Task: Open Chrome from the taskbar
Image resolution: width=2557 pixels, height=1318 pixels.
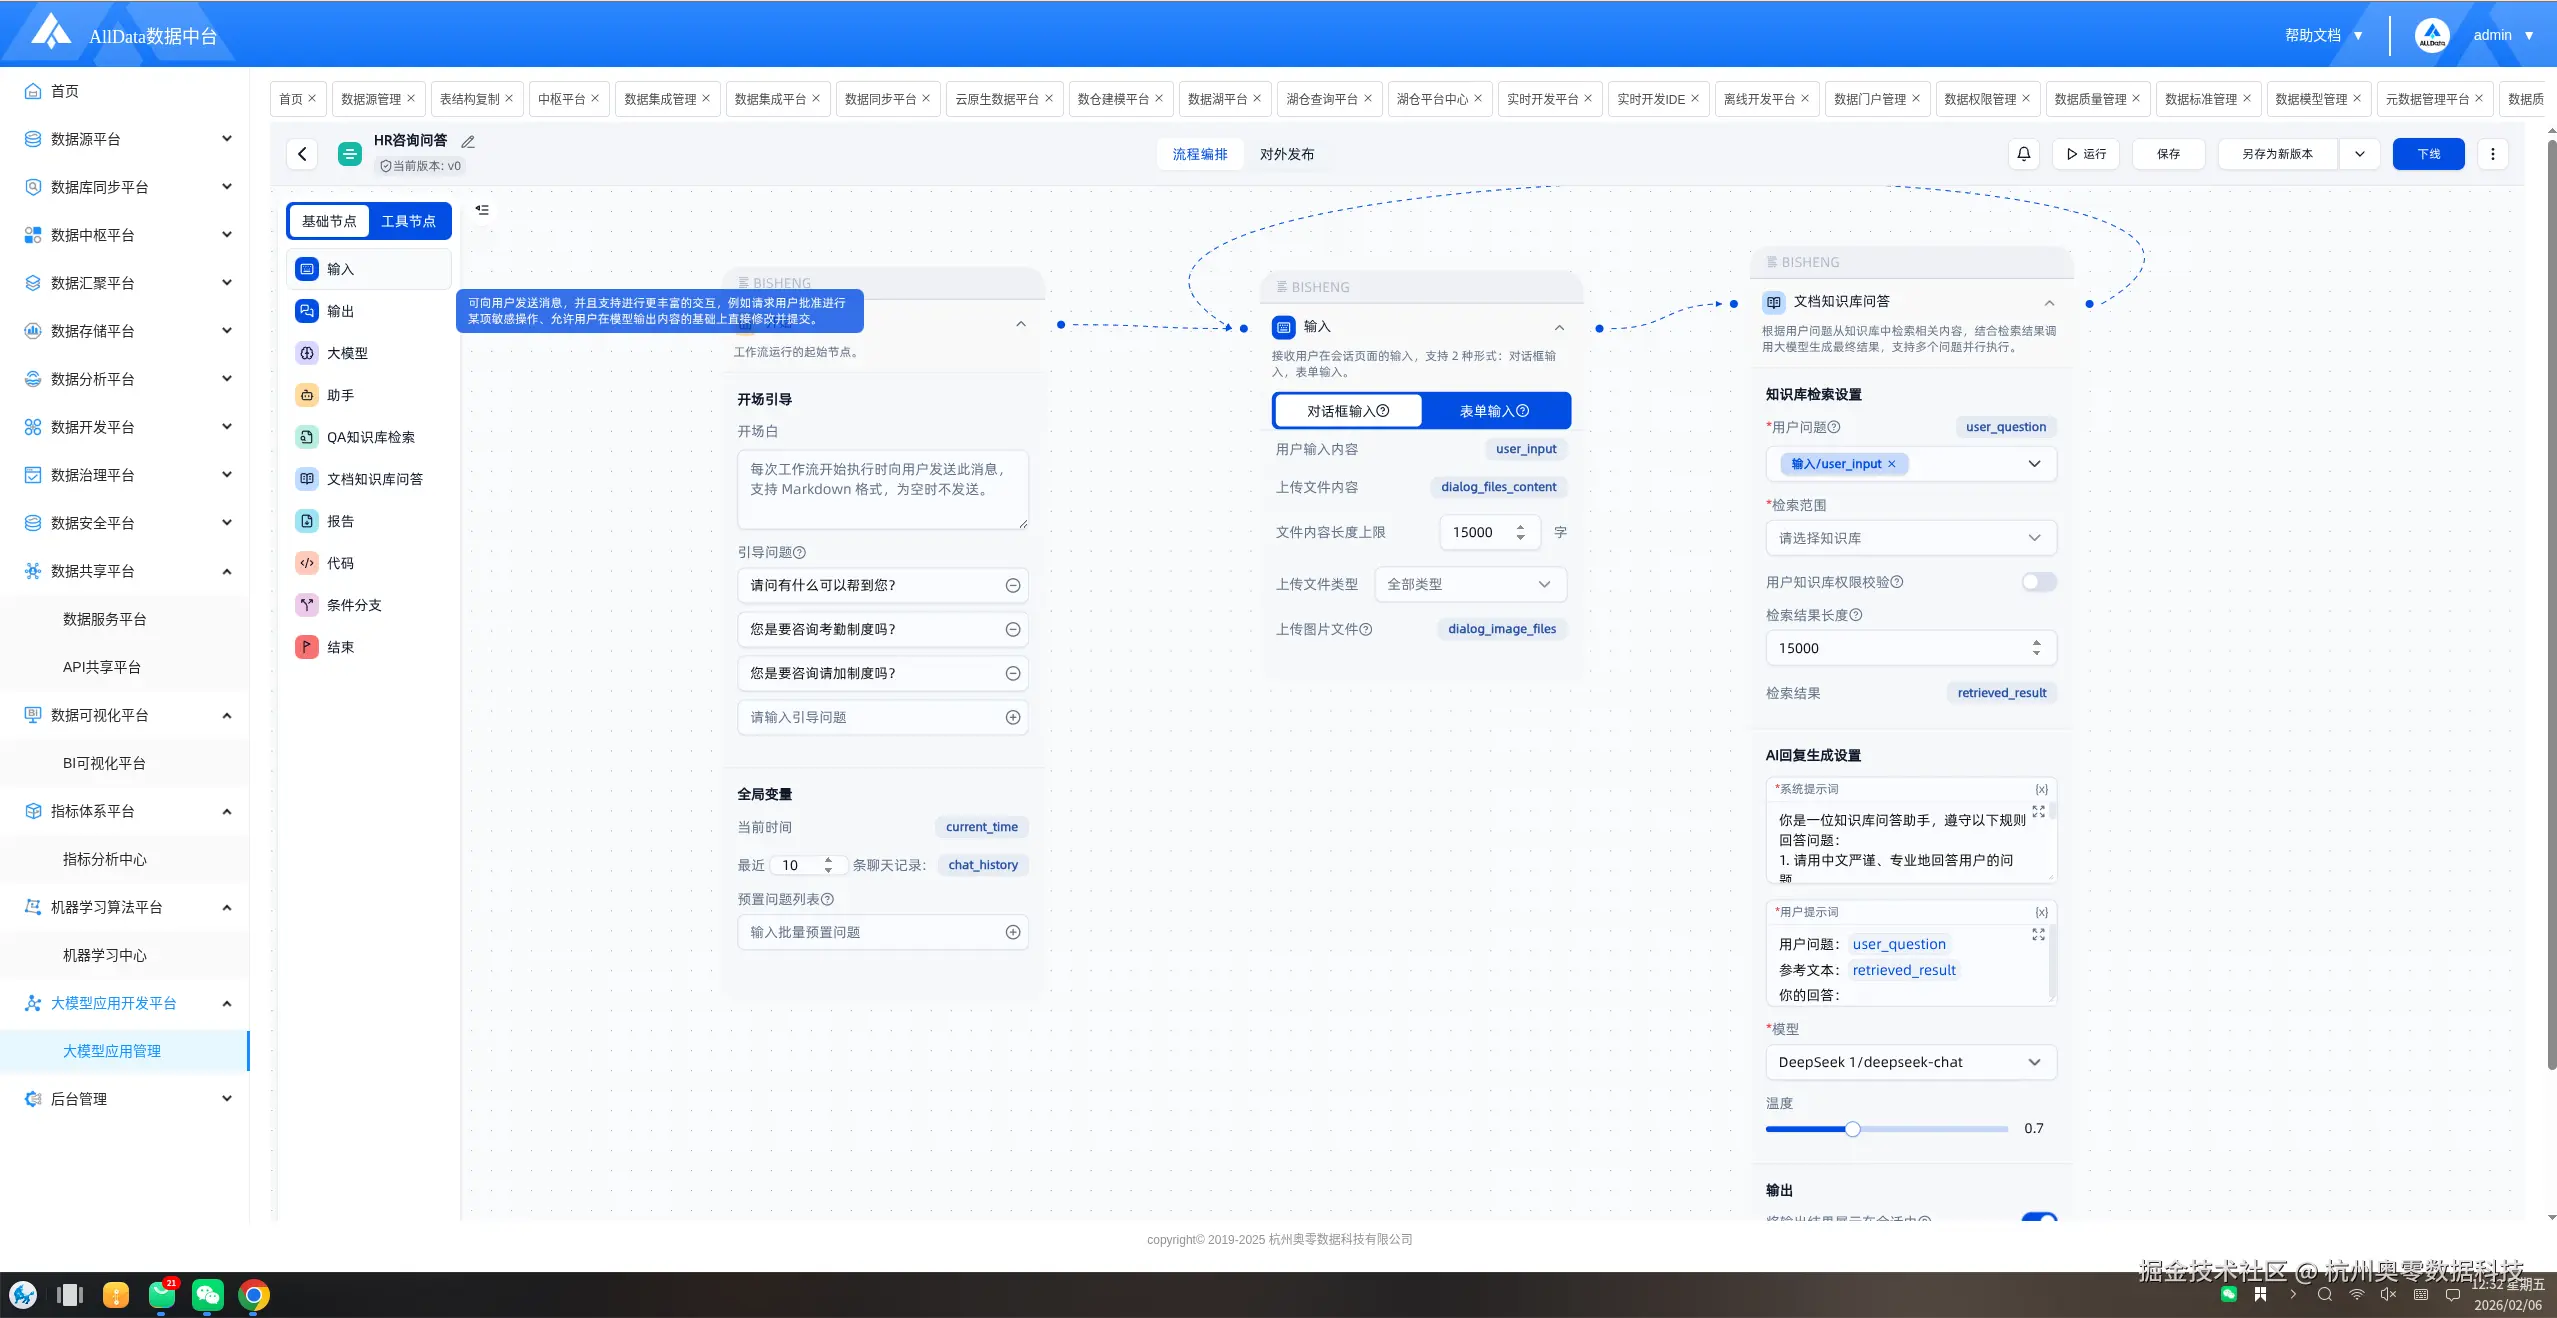Action: point(254,1296)
